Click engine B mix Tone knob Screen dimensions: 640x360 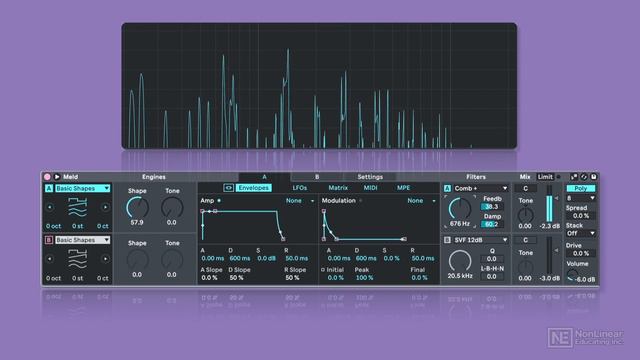tap(525, 267)
